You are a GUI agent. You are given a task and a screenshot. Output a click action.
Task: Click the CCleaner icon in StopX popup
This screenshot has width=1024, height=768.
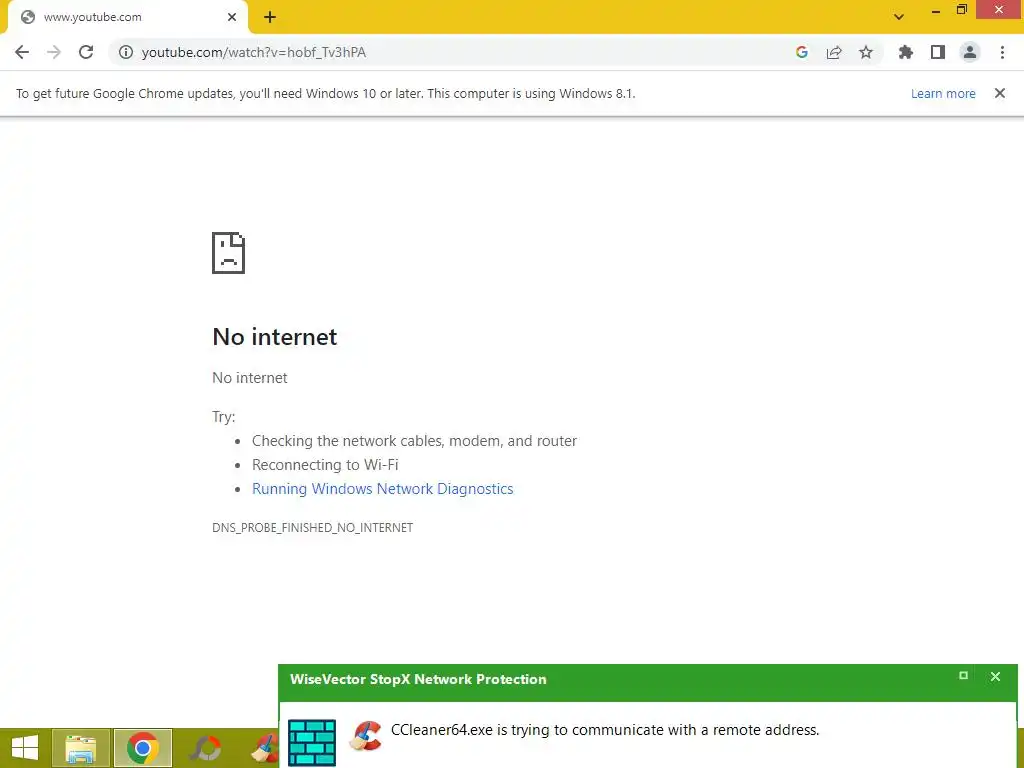coord(366,737)
